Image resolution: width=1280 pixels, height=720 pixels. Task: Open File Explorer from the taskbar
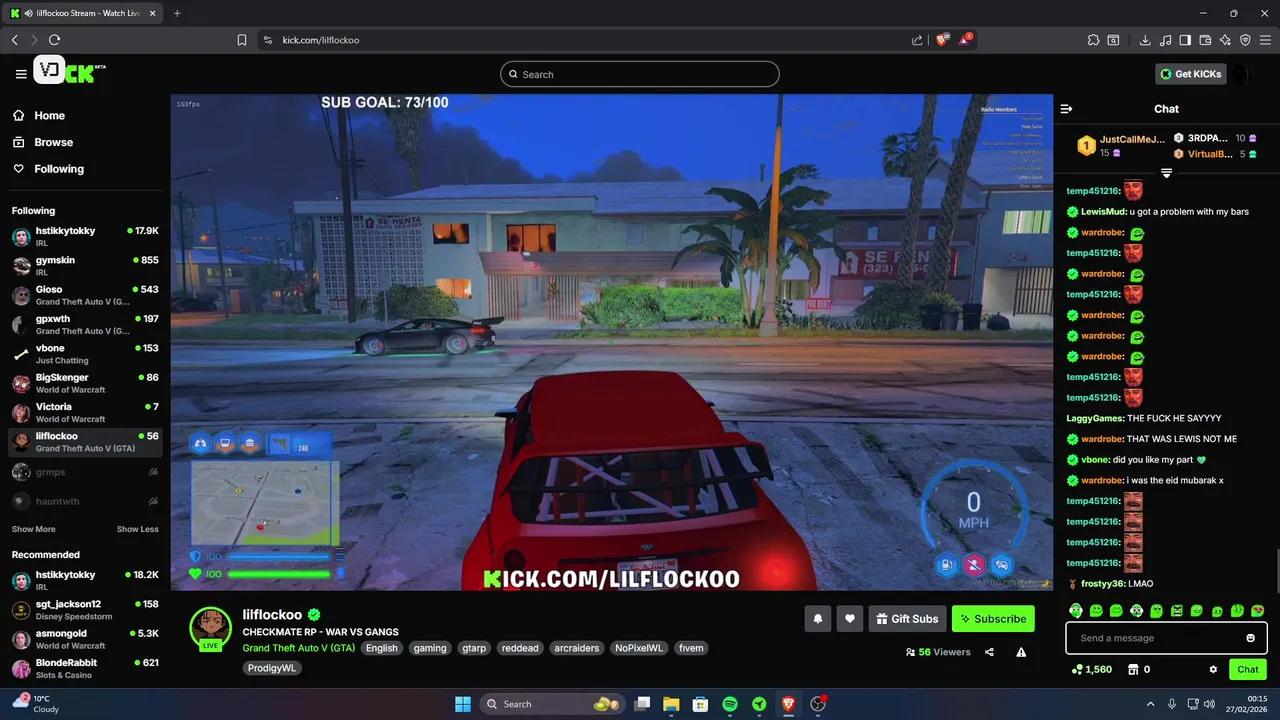[671, 704]
